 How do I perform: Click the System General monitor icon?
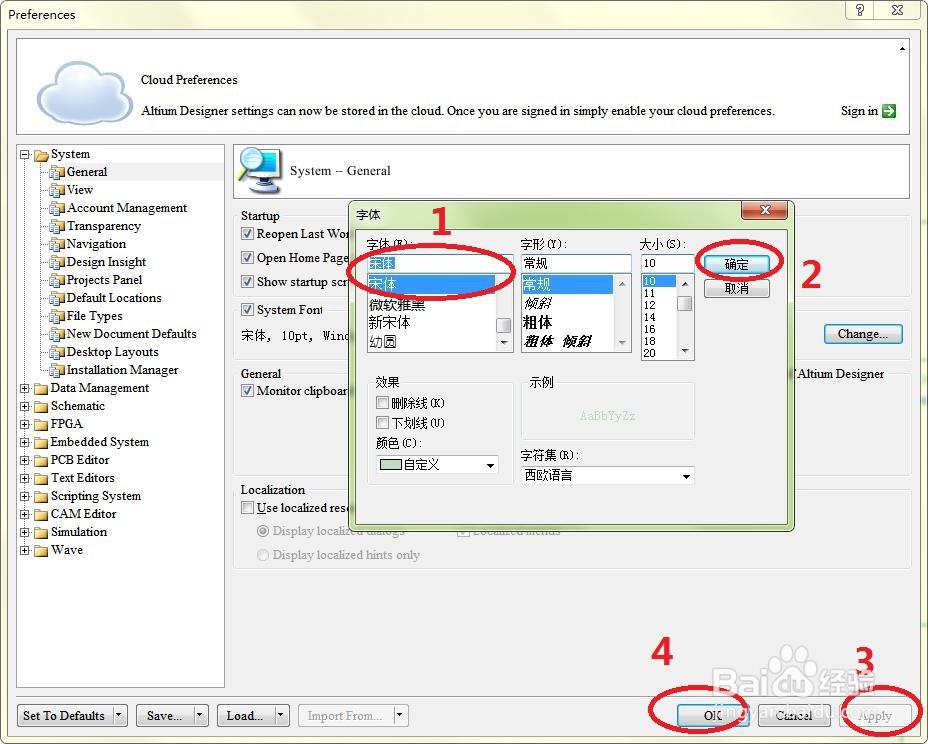[x=259, y=170]
